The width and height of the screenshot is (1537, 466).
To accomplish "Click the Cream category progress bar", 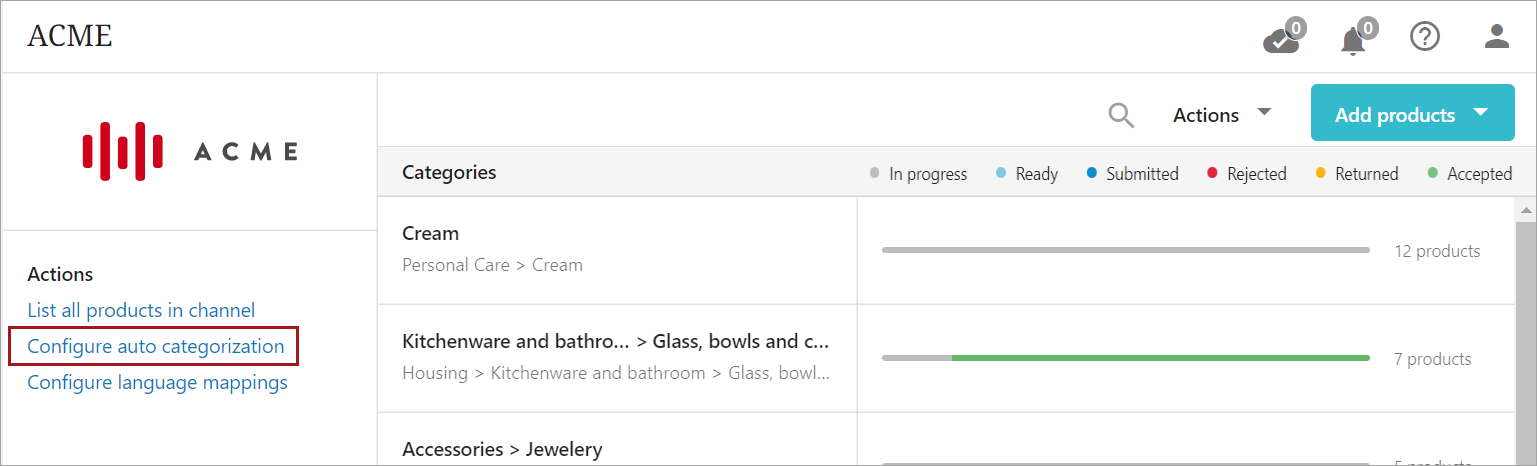I will pyautogui.click(x=1125, y=250).
